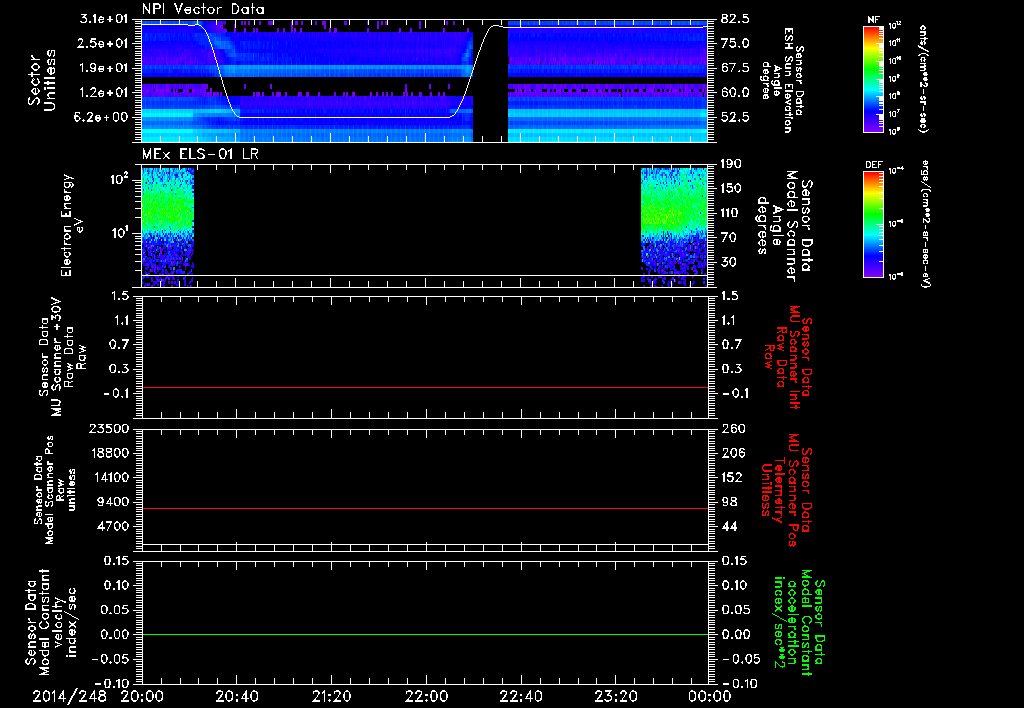The height and width of the screenshot is (708, 1024).
Task: Click the red 'MU Scanner Inh' axis title
Action: [788, 357]
